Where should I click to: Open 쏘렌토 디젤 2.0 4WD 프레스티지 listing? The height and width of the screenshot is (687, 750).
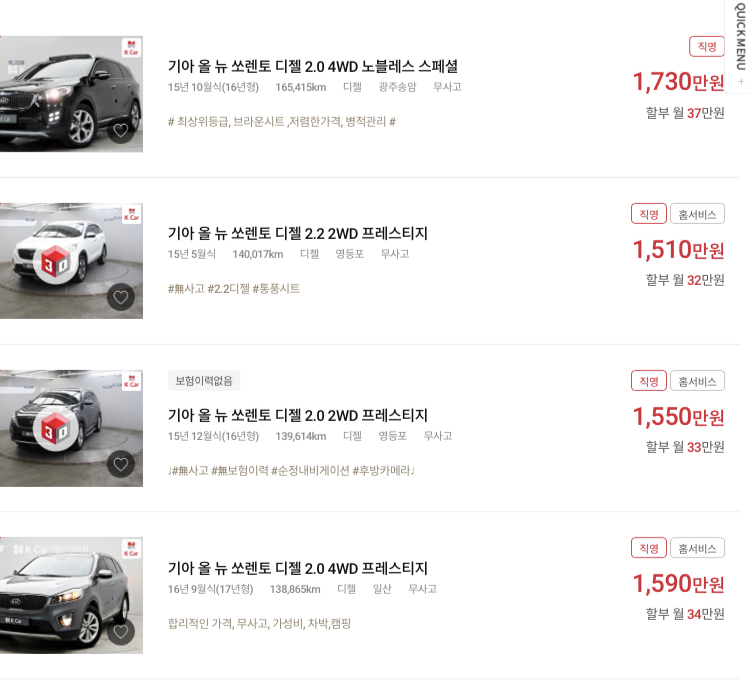click(x=298, y=568)
